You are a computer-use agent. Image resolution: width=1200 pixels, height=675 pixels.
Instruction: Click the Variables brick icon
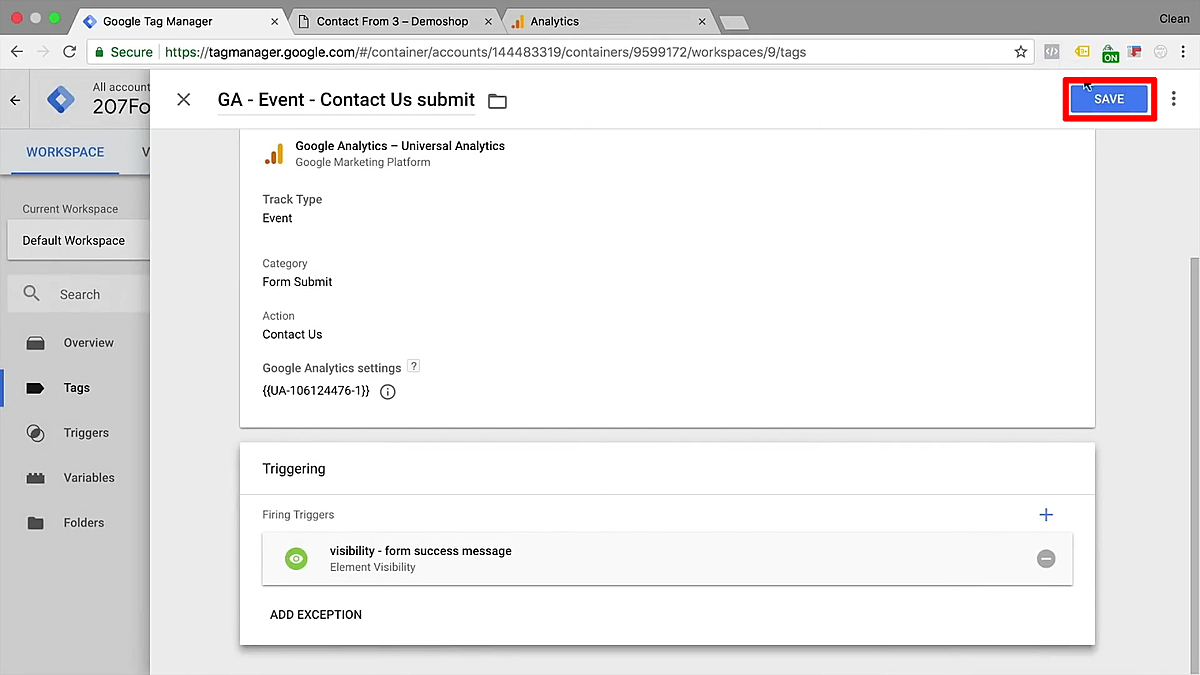coord(35,478)
